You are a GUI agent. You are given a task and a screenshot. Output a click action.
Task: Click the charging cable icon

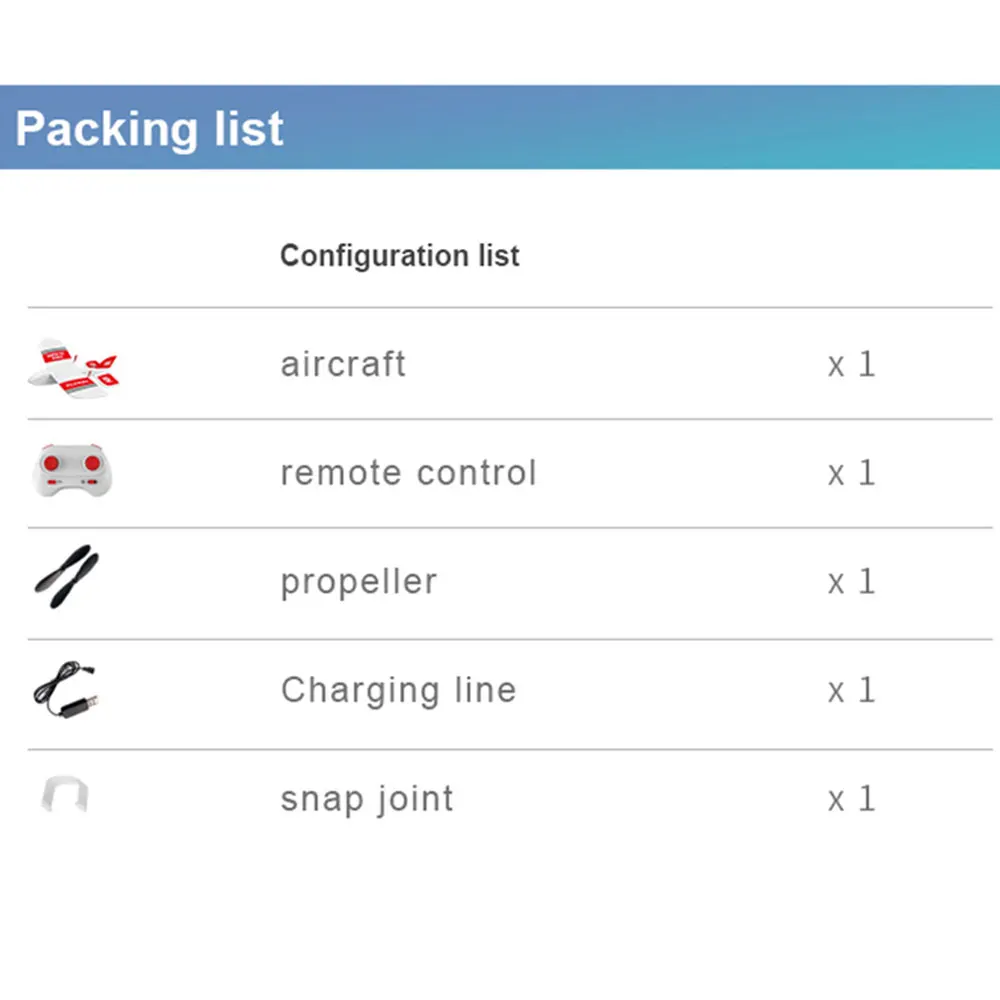(x=66, y=690)
